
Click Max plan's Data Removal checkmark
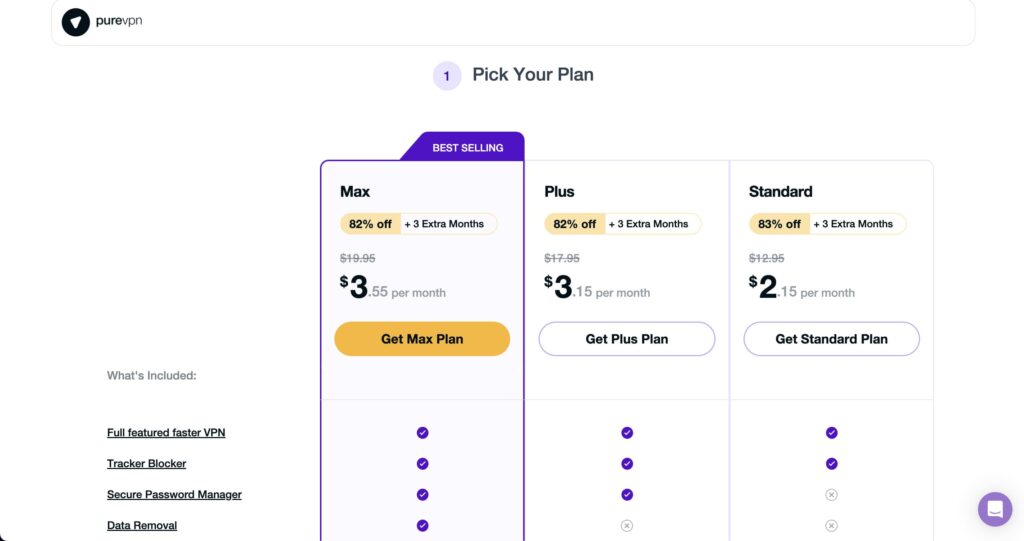423,525
